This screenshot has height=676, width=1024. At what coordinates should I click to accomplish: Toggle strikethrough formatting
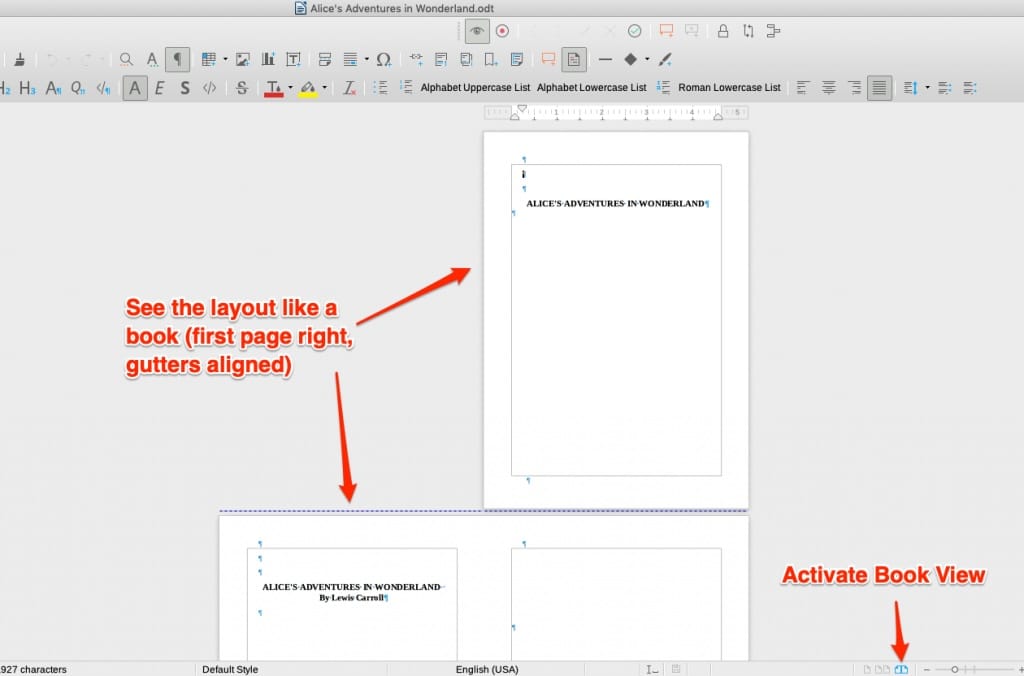tap(241, 87)
